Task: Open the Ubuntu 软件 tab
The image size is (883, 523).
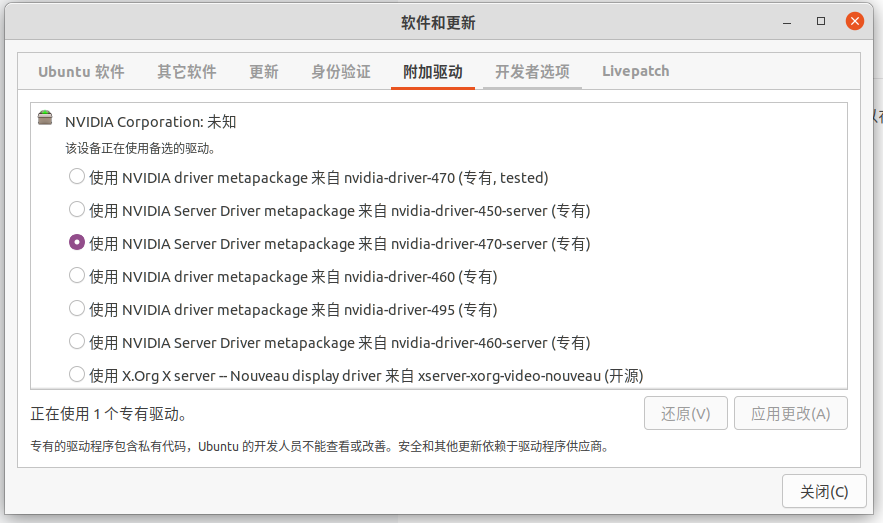Action: click(x=81, y=71)
